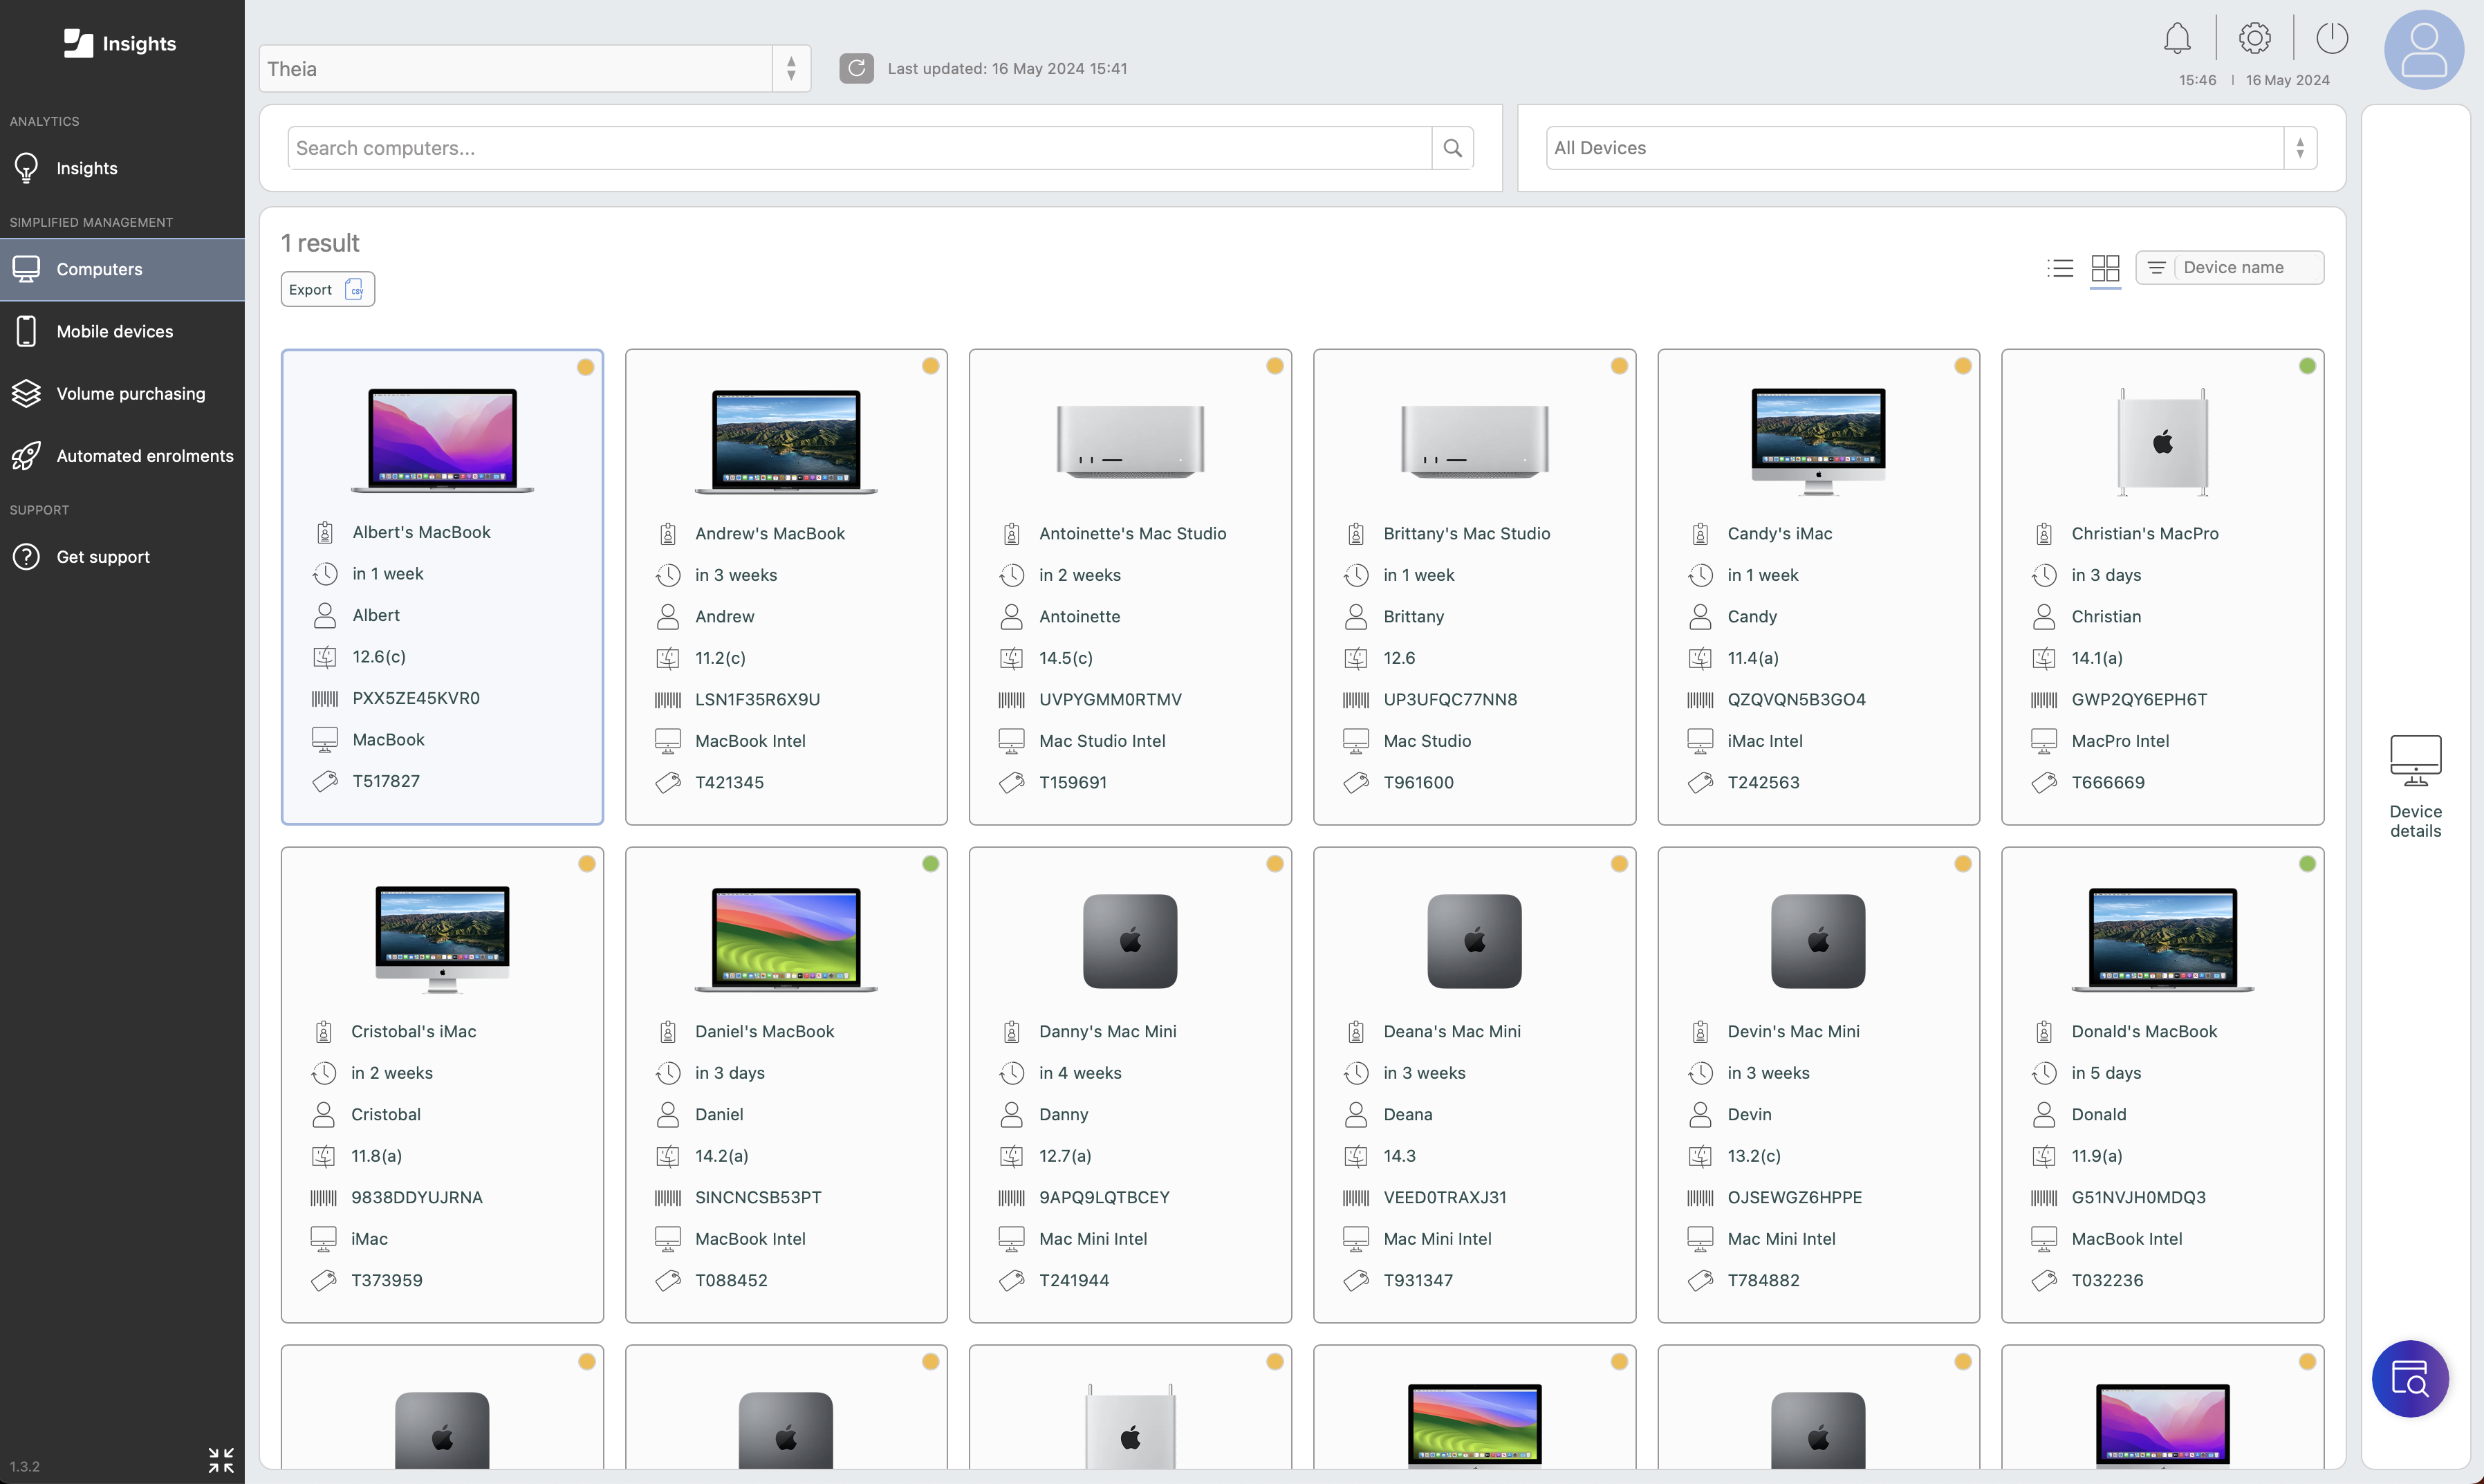Click the notifications bell icon
The height and width of the screenshot is (1484, 2484).
(2177, 39)
